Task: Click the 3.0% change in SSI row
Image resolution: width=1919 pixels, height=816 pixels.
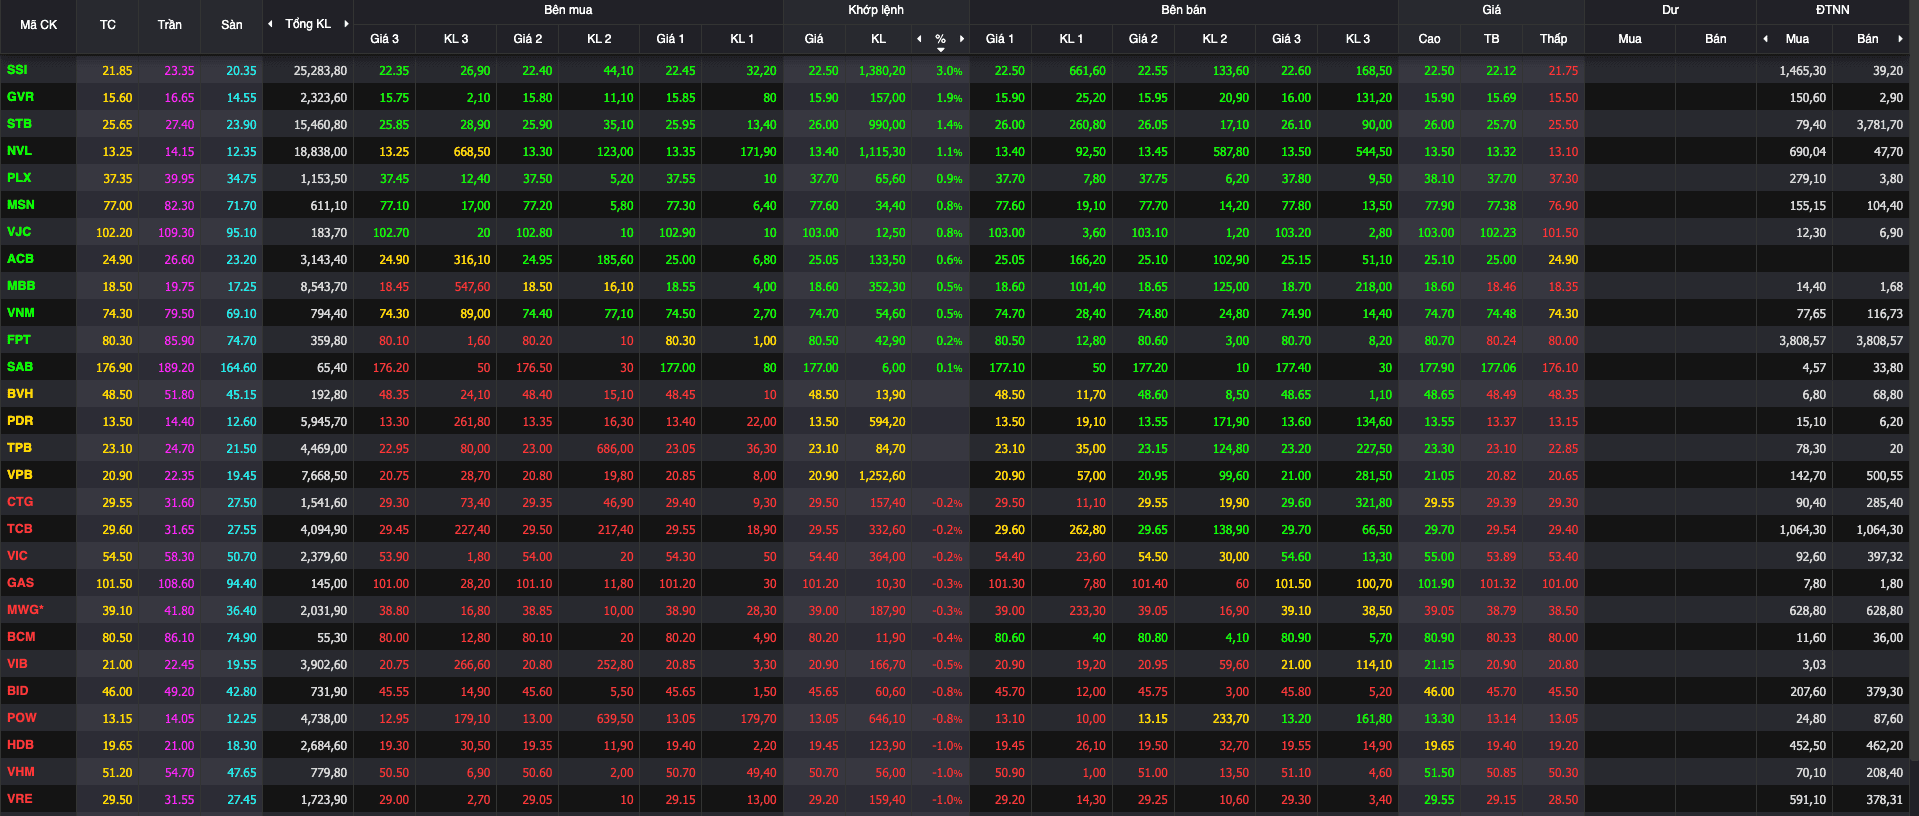Action: point(949,71)
